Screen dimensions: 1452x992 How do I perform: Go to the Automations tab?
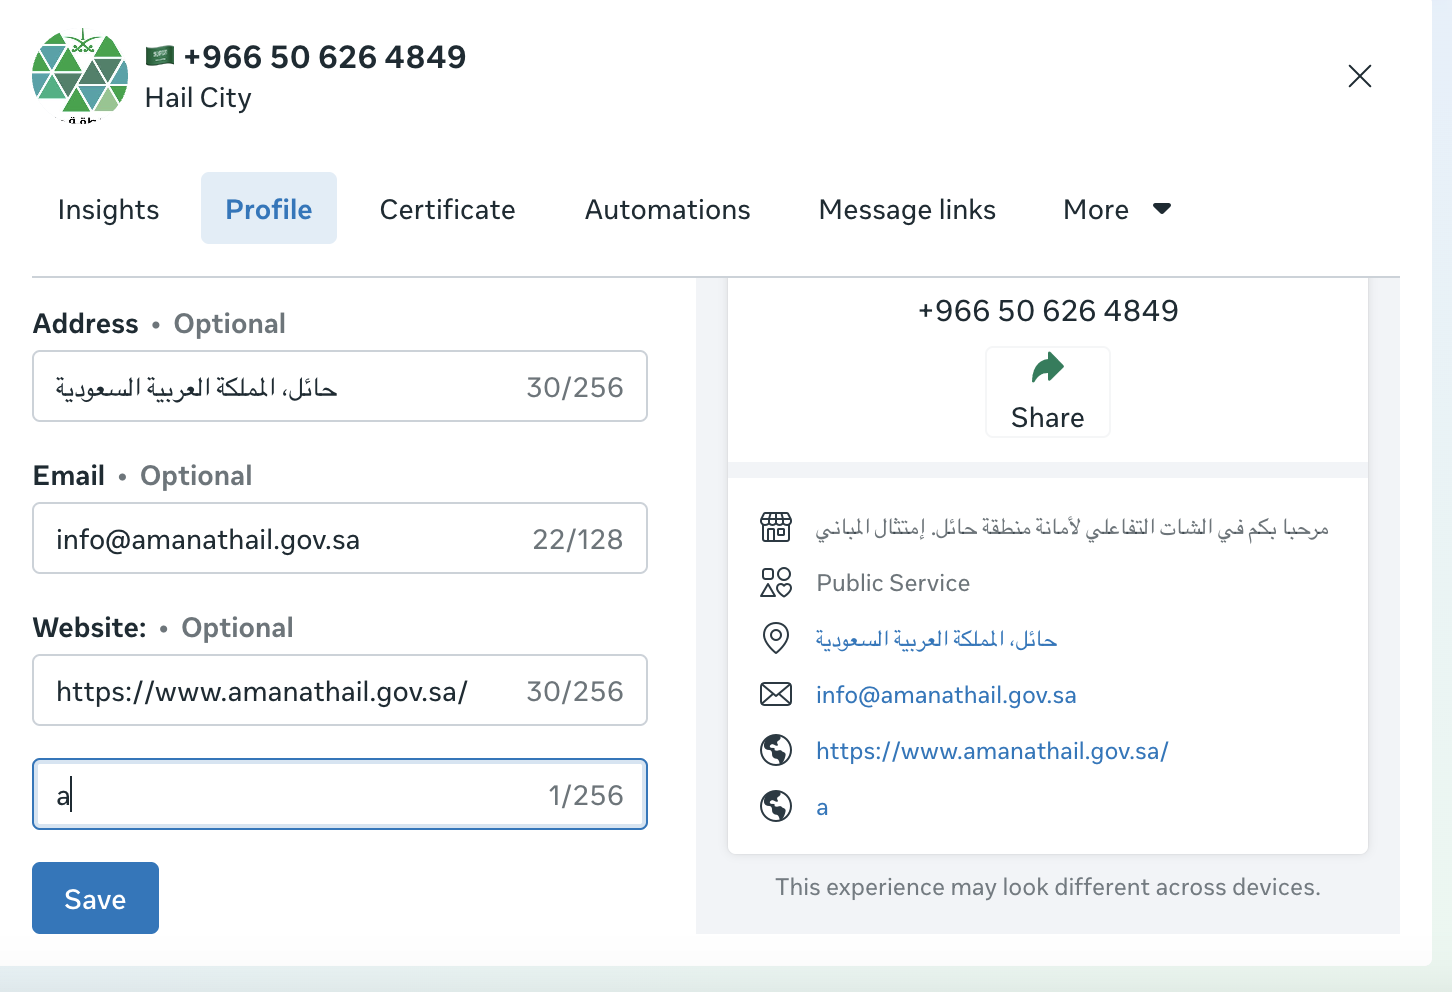(667, 209)
